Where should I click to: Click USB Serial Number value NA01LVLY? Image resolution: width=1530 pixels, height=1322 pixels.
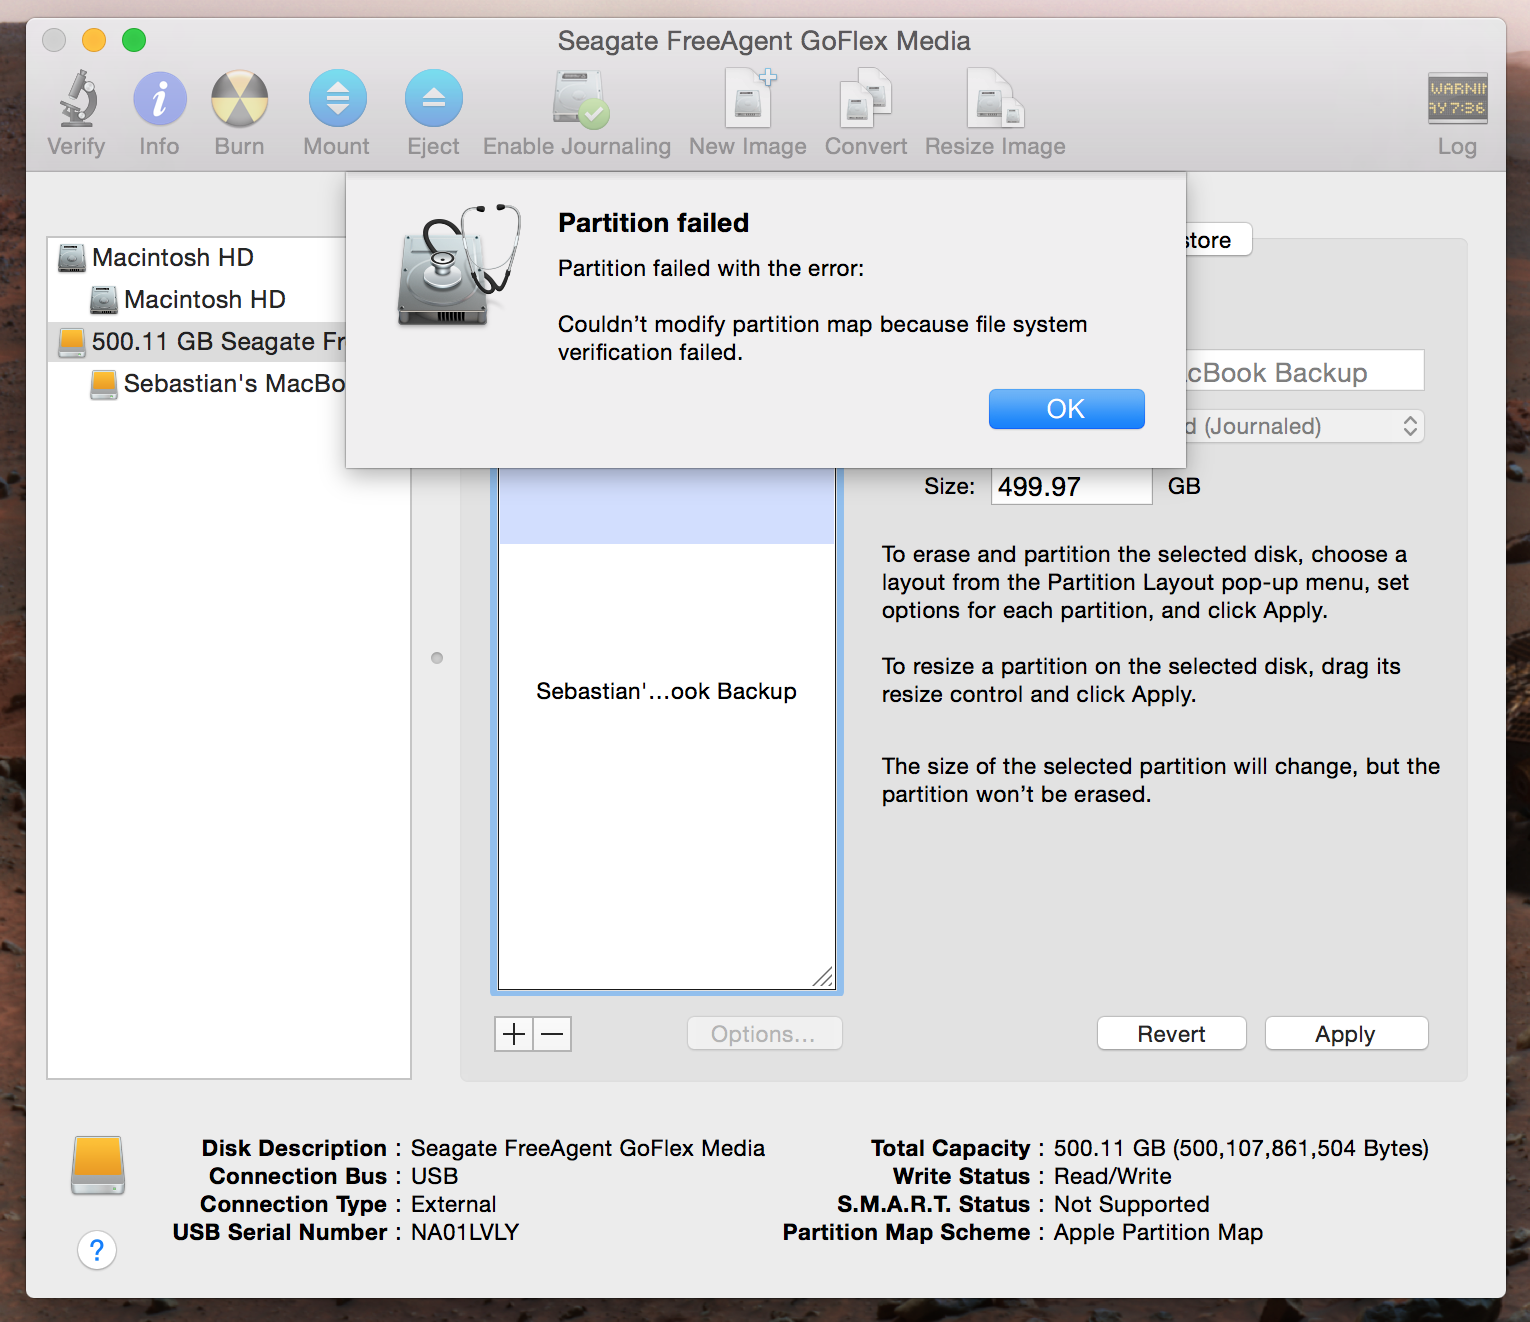point(465,1232)
